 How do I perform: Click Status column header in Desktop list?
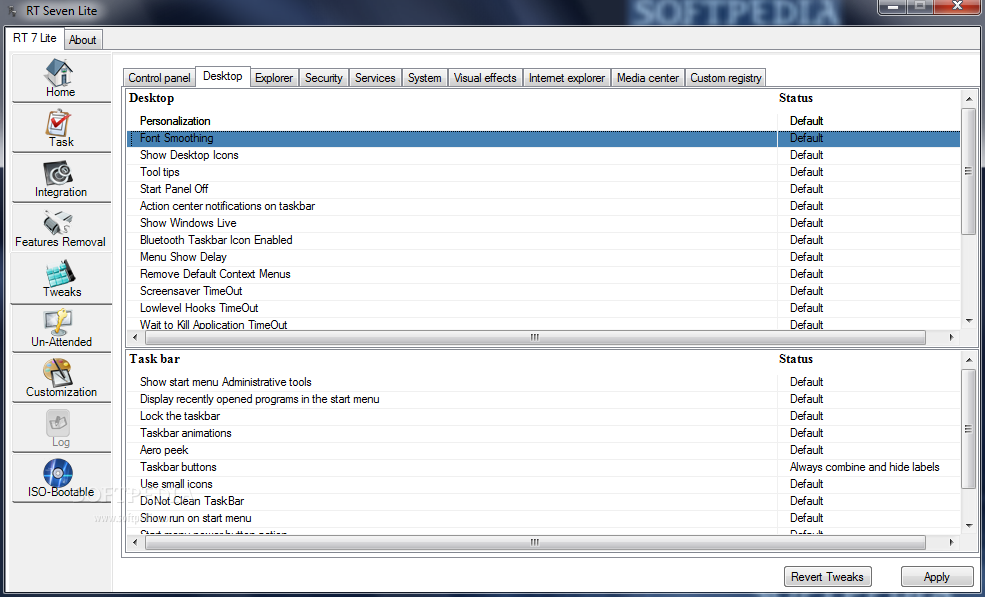[x=796, y=98]
